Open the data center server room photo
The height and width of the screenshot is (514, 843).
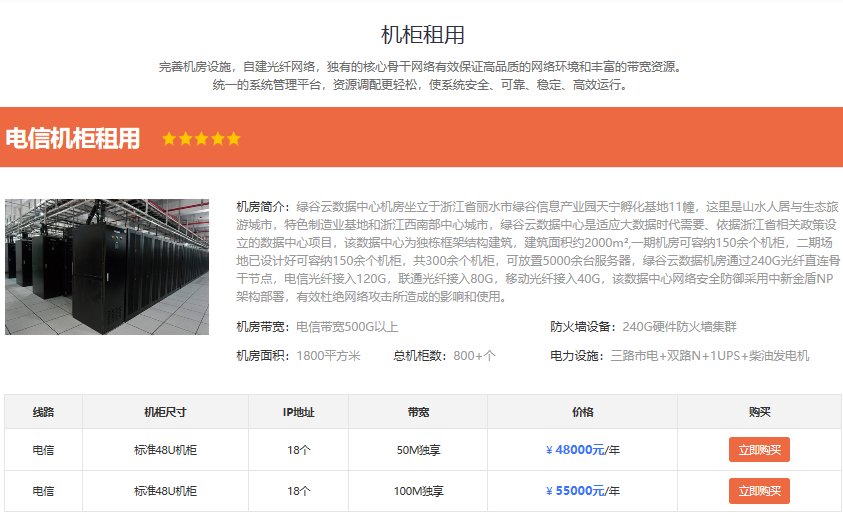107,267
